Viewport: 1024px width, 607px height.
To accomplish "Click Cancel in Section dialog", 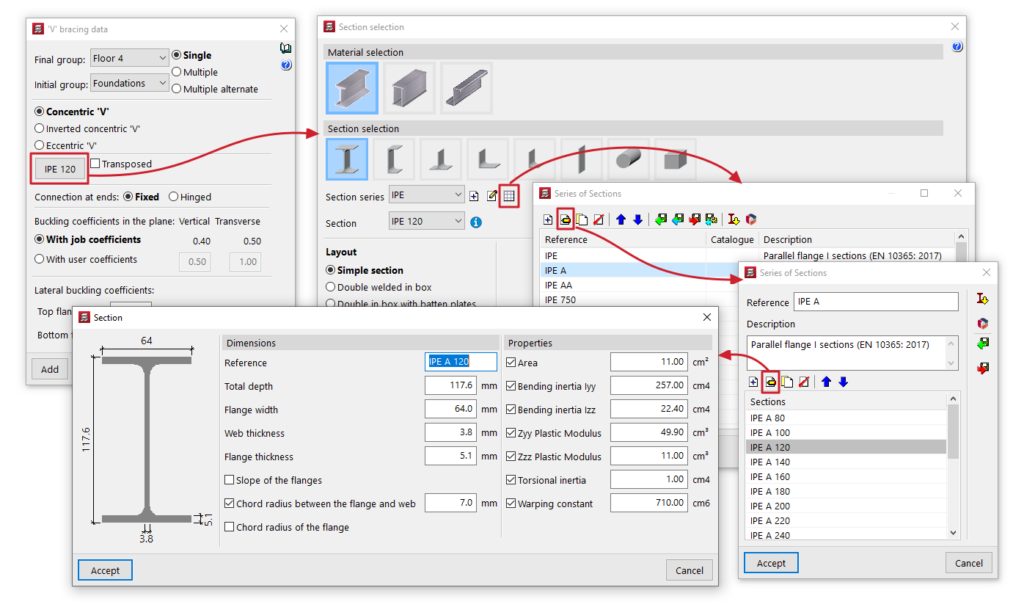I will click(x=690, y=570).
